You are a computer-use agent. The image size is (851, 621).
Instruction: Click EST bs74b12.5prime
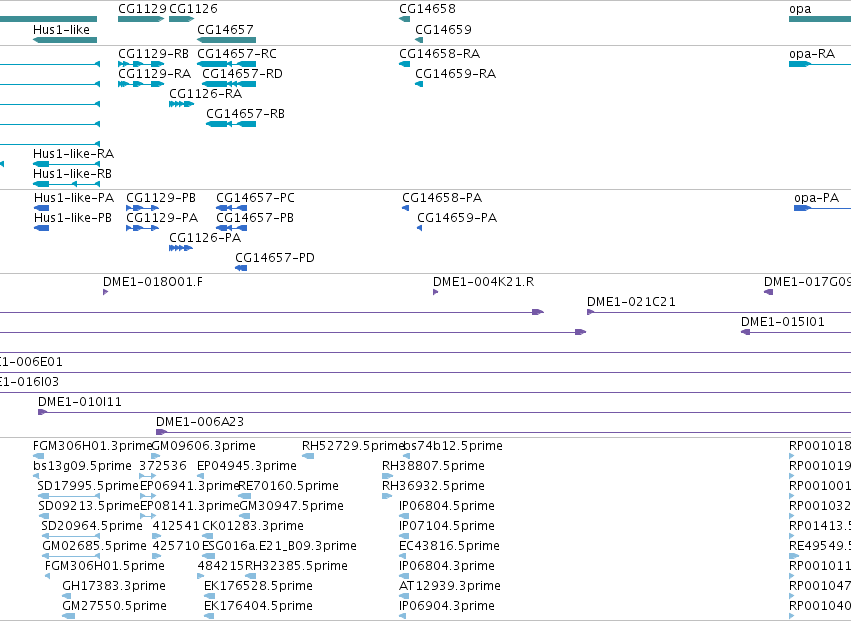coord(453,446)
